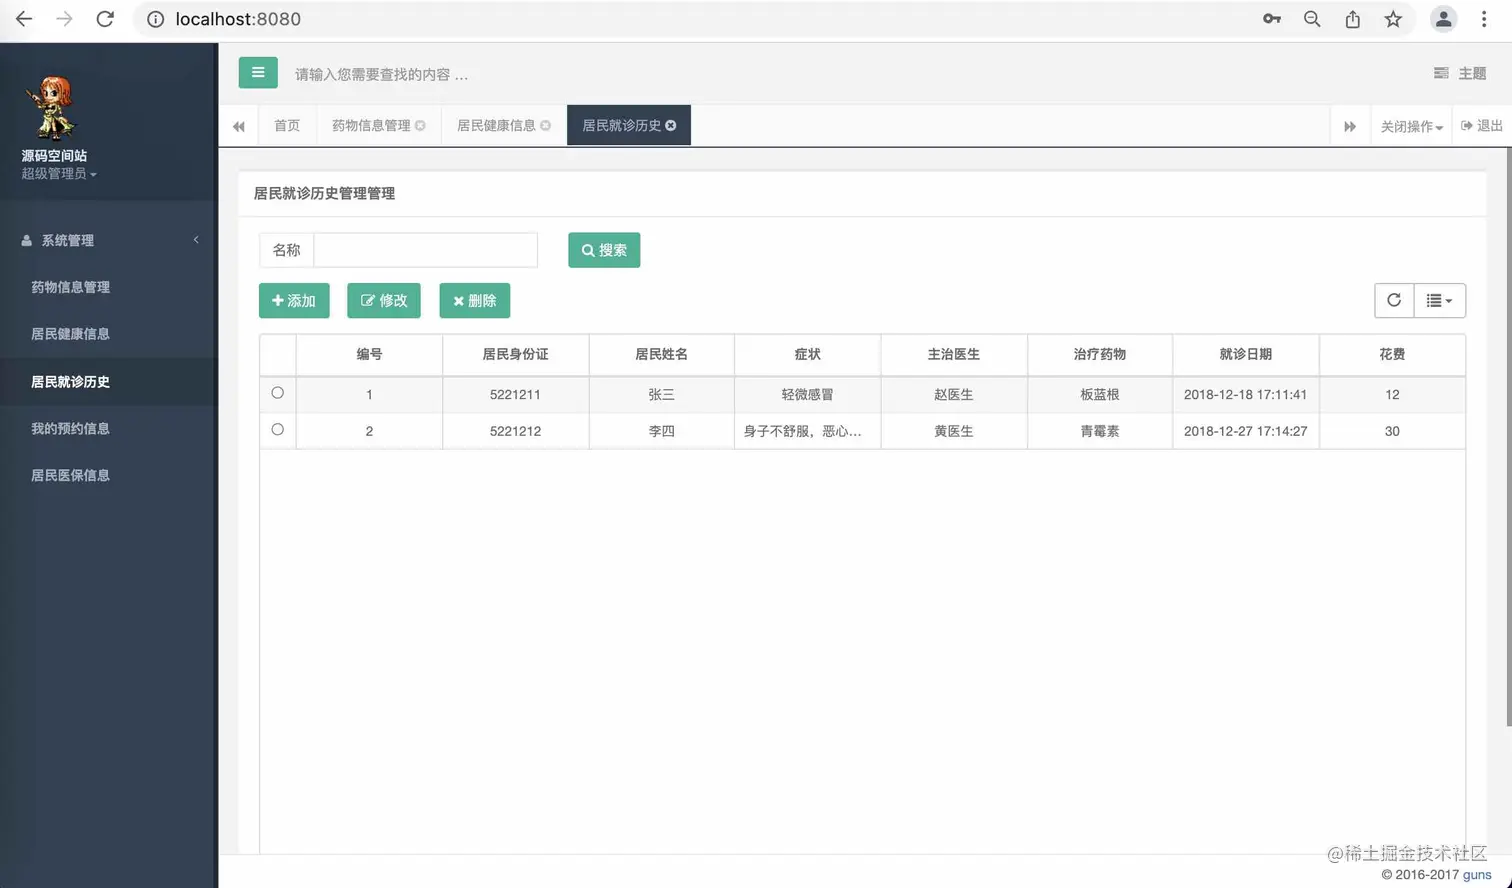Click the 修改 edit button
Viewport: 1512px width, 888px height.
(384, 300)
